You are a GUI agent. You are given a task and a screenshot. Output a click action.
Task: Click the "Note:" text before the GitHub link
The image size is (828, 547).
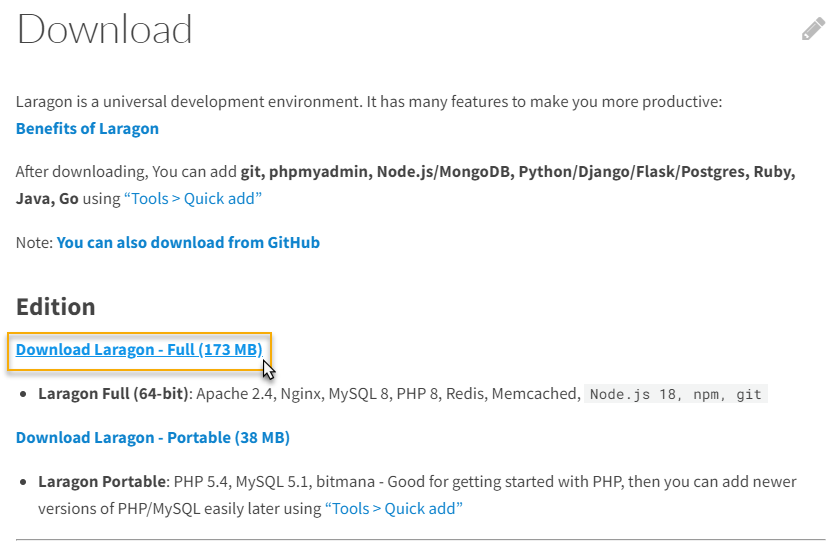34,243
